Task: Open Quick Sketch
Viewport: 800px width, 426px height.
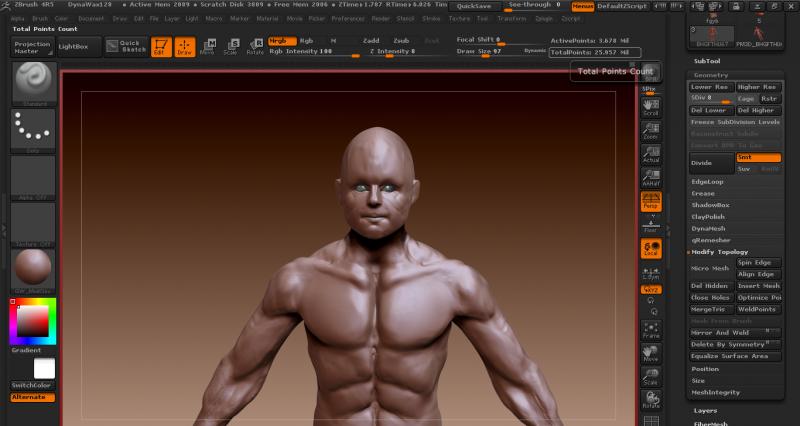Action: (x=127, y=46)
